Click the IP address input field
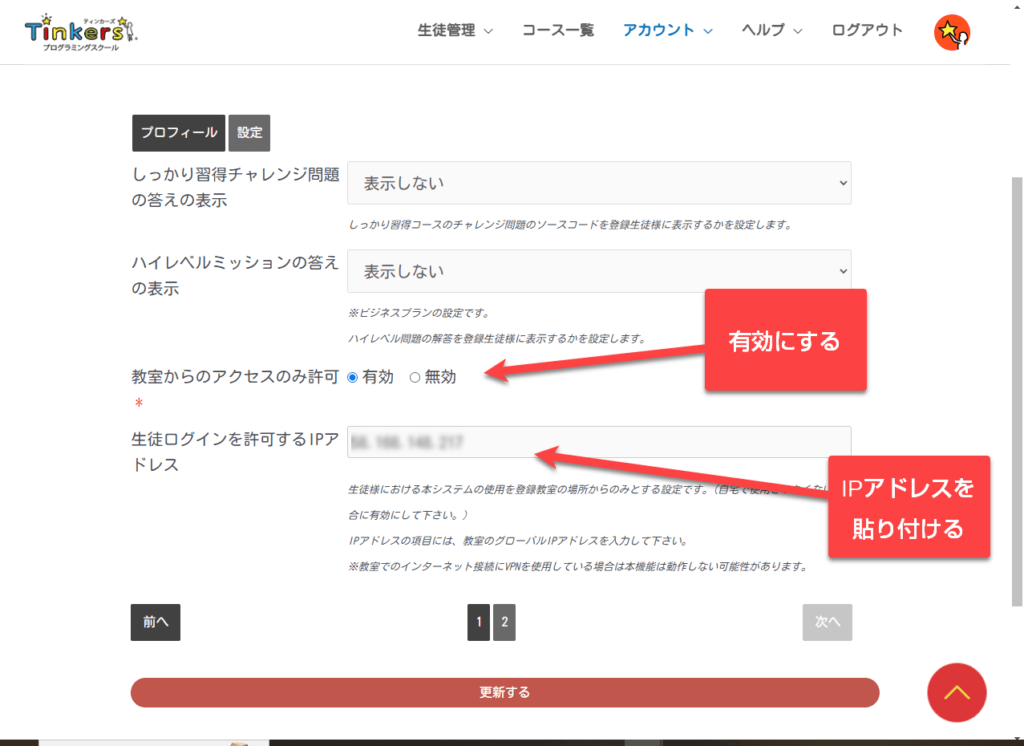Image resolution: width=1024 pixels, height=746 pixels. pyautogui.click(x=599, y=442)
